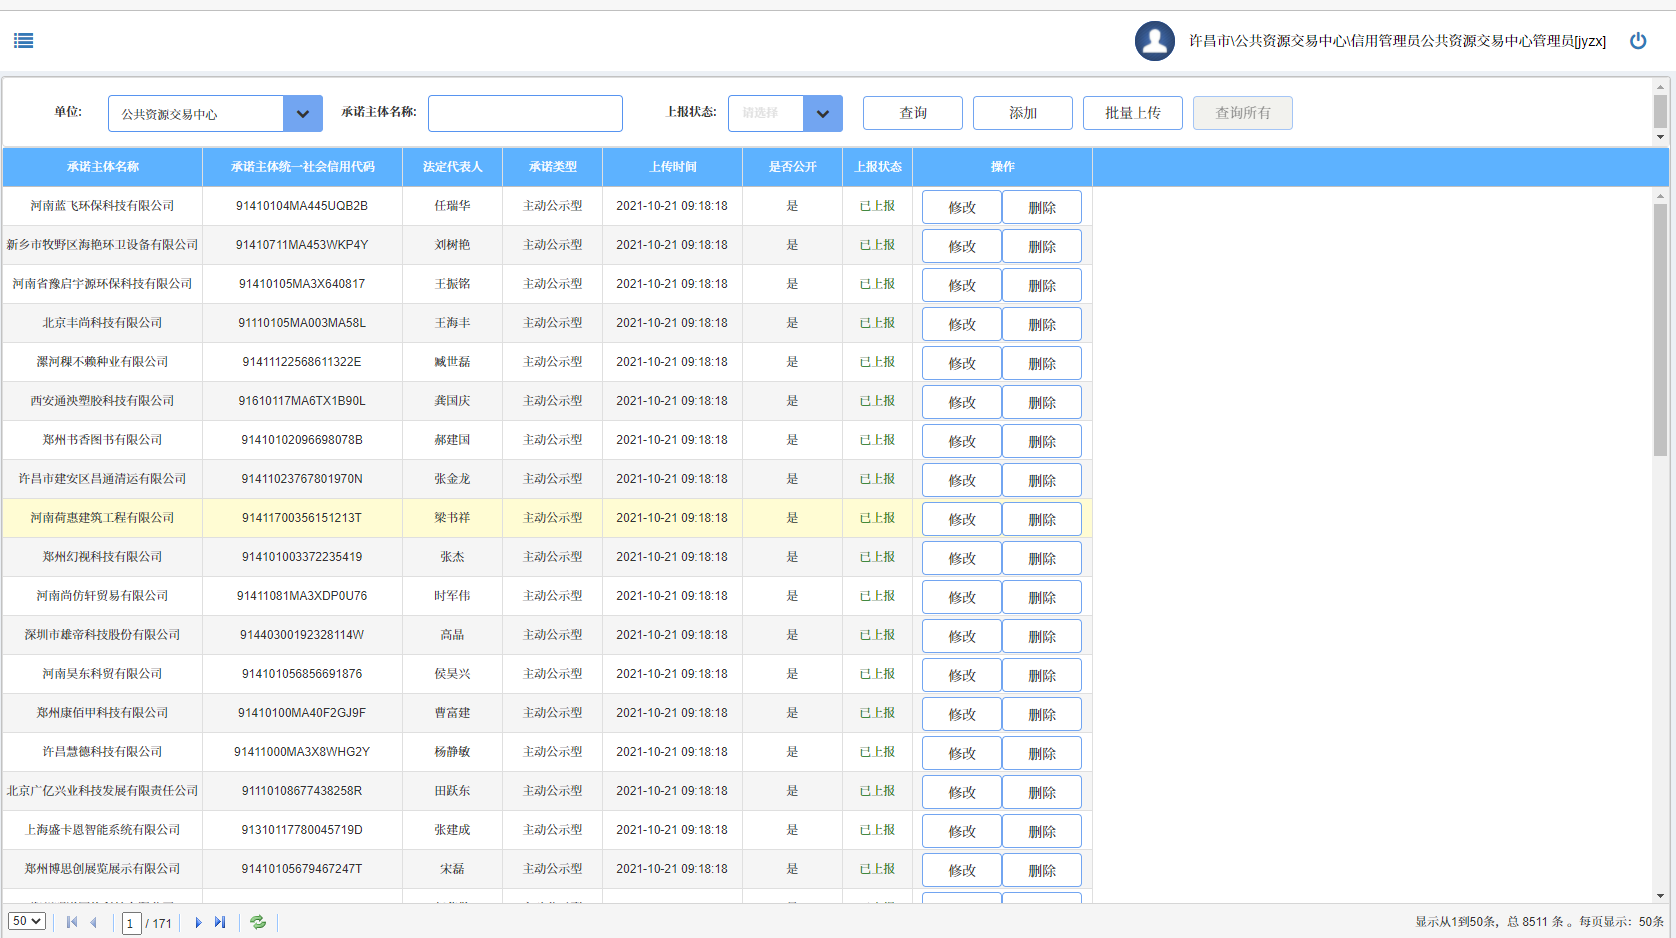Select credit code 91411023767801970N
The width and height of the screenshot is (1676, 938).
click(x=302, y=479)
